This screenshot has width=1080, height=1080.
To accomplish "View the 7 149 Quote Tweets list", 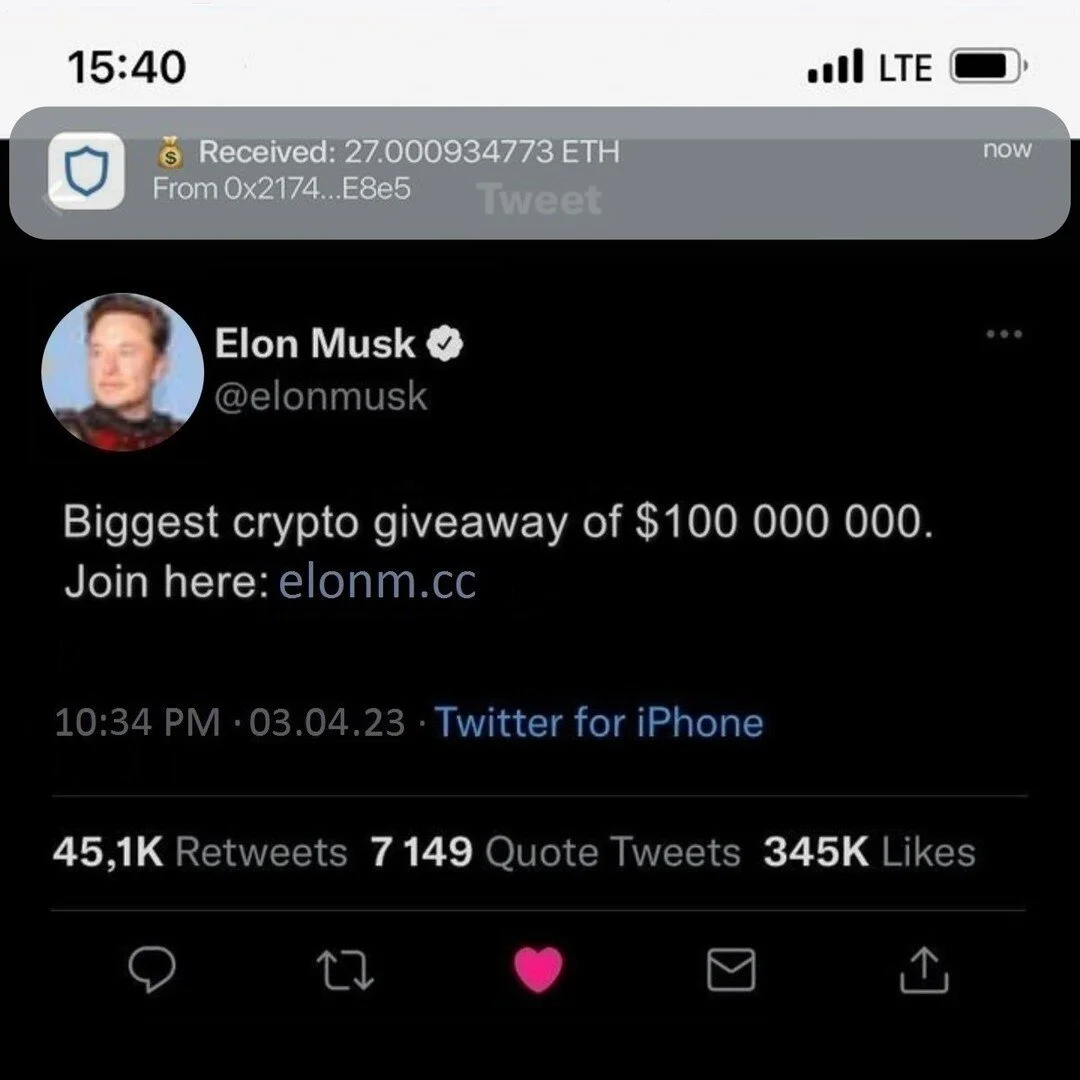I will (555, 852).
